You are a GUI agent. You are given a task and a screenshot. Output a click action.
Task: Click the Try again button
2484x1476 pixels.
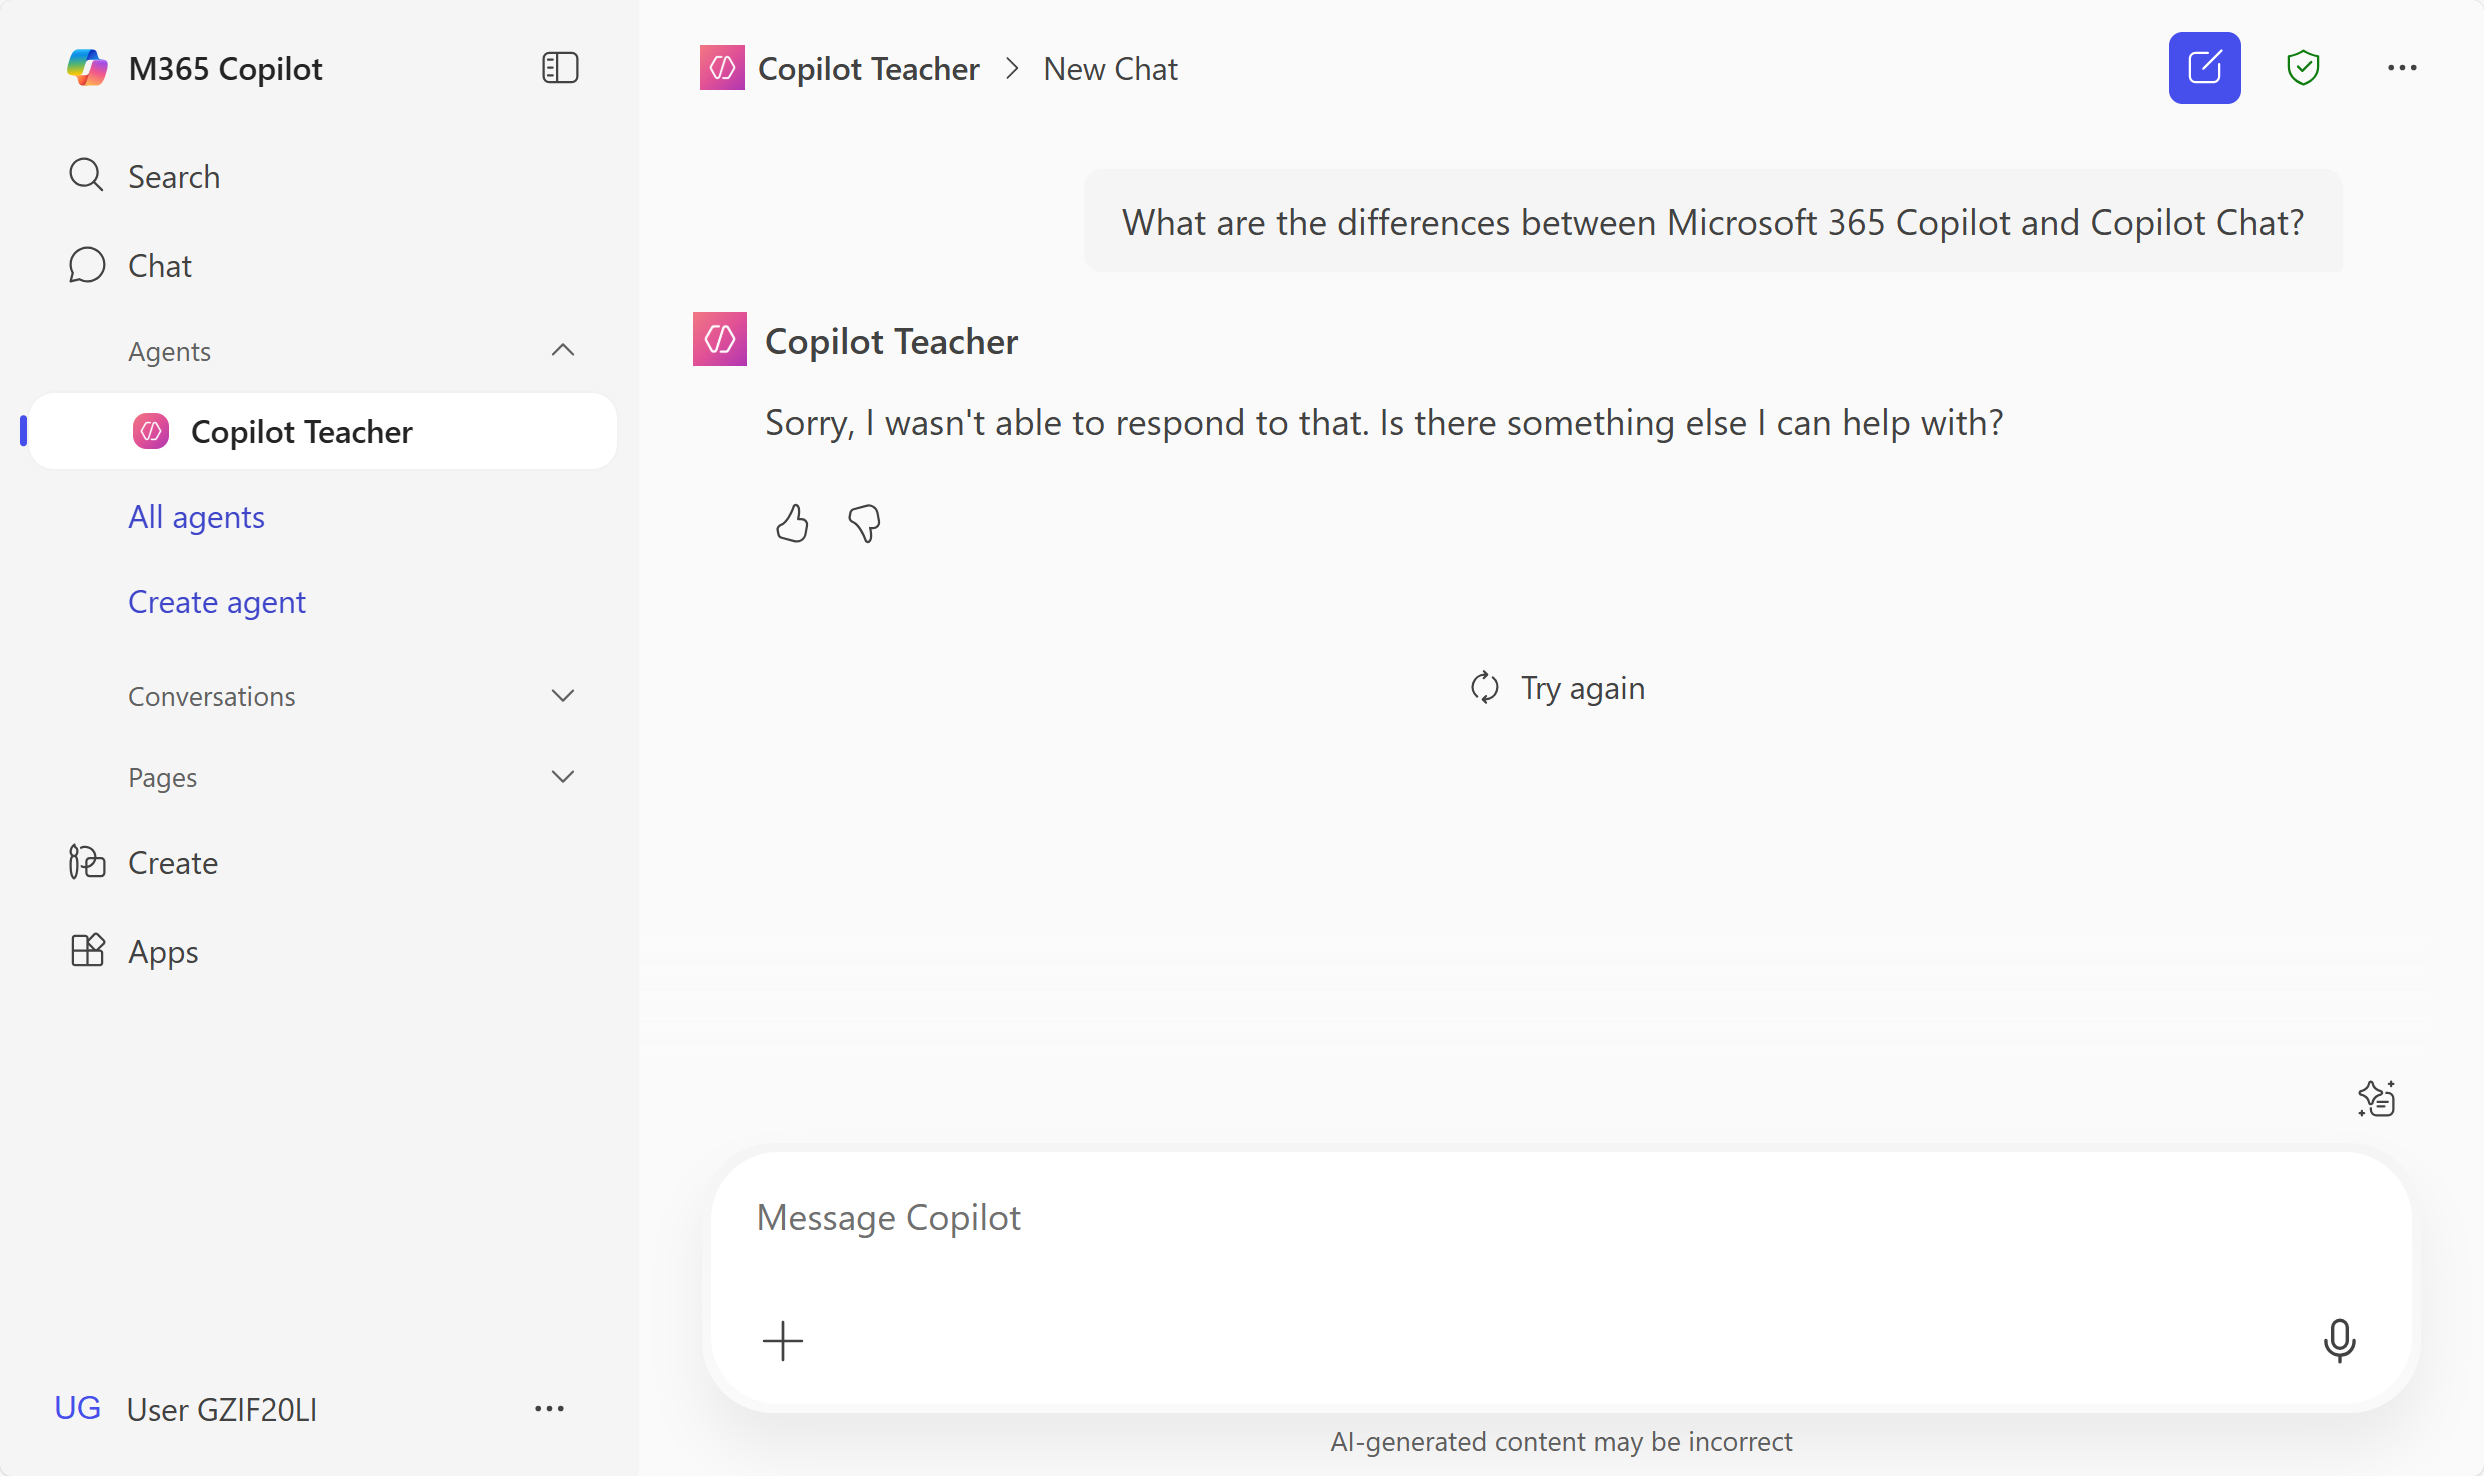click(x=1558, y=688)
